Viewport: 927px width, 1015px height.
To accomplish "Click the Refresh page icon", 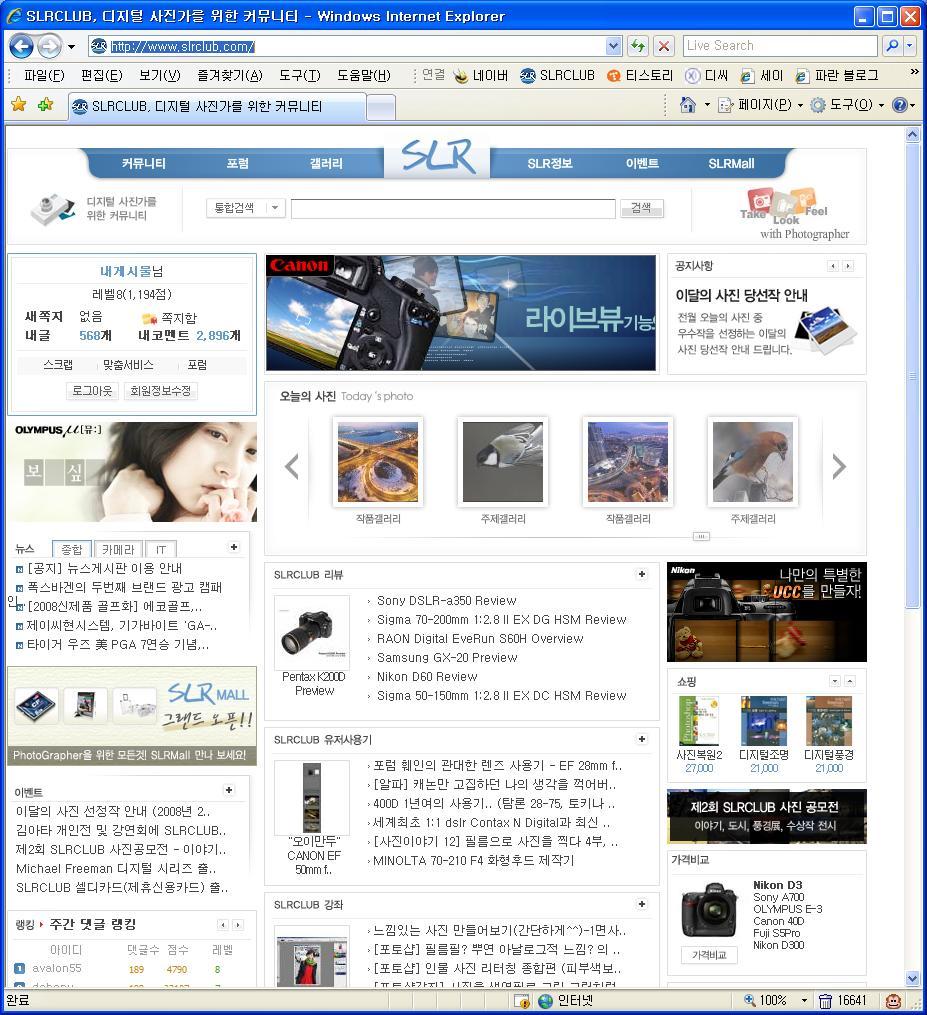I will [x=638, y=46].
